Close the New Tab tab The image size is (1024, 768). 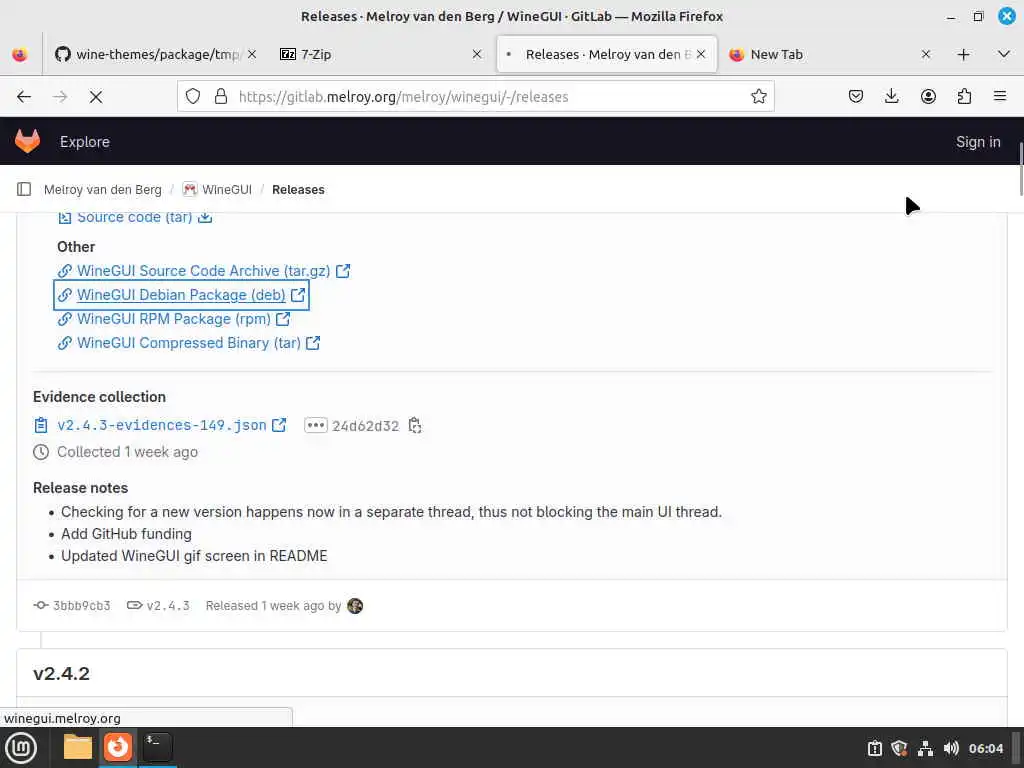pyautogui.click(x=925, y=55)
